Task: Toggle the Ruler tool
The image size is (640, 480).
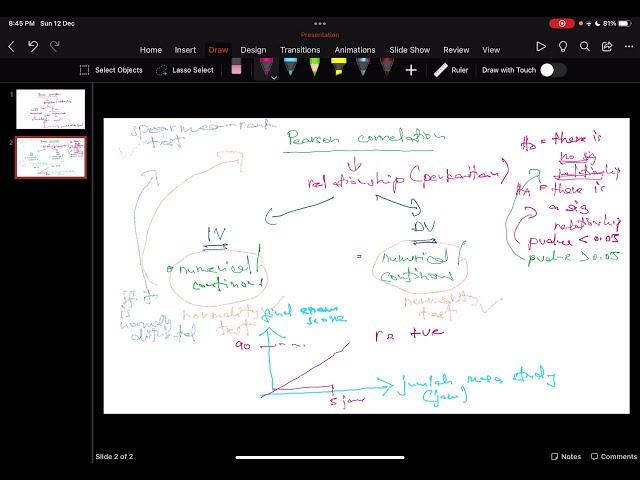Action: coord(451,70)
